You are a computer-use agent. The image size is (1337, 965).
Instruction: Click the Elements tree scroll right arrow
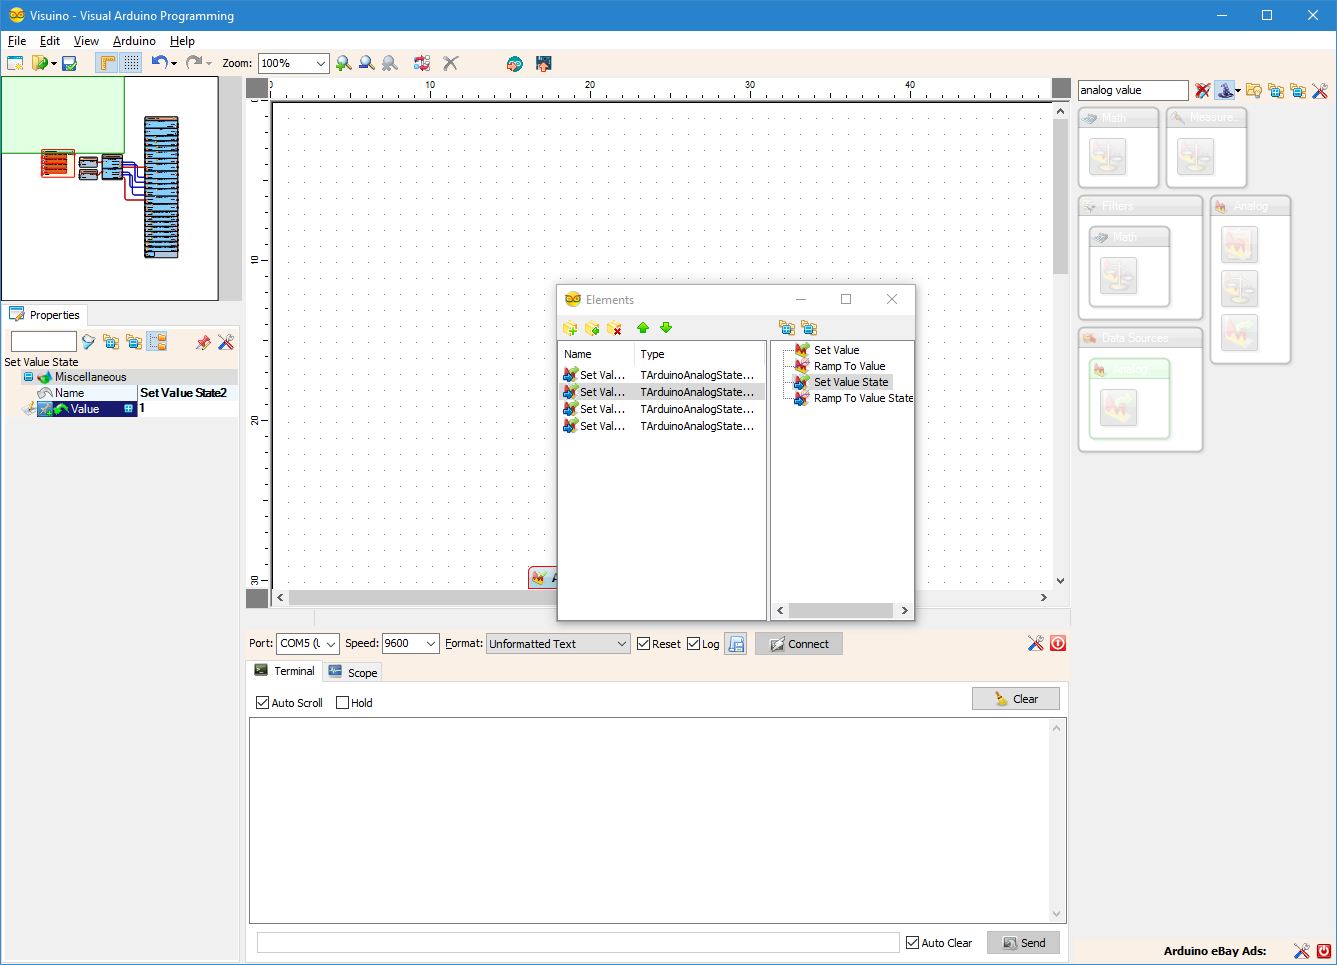tap(904, 610)
